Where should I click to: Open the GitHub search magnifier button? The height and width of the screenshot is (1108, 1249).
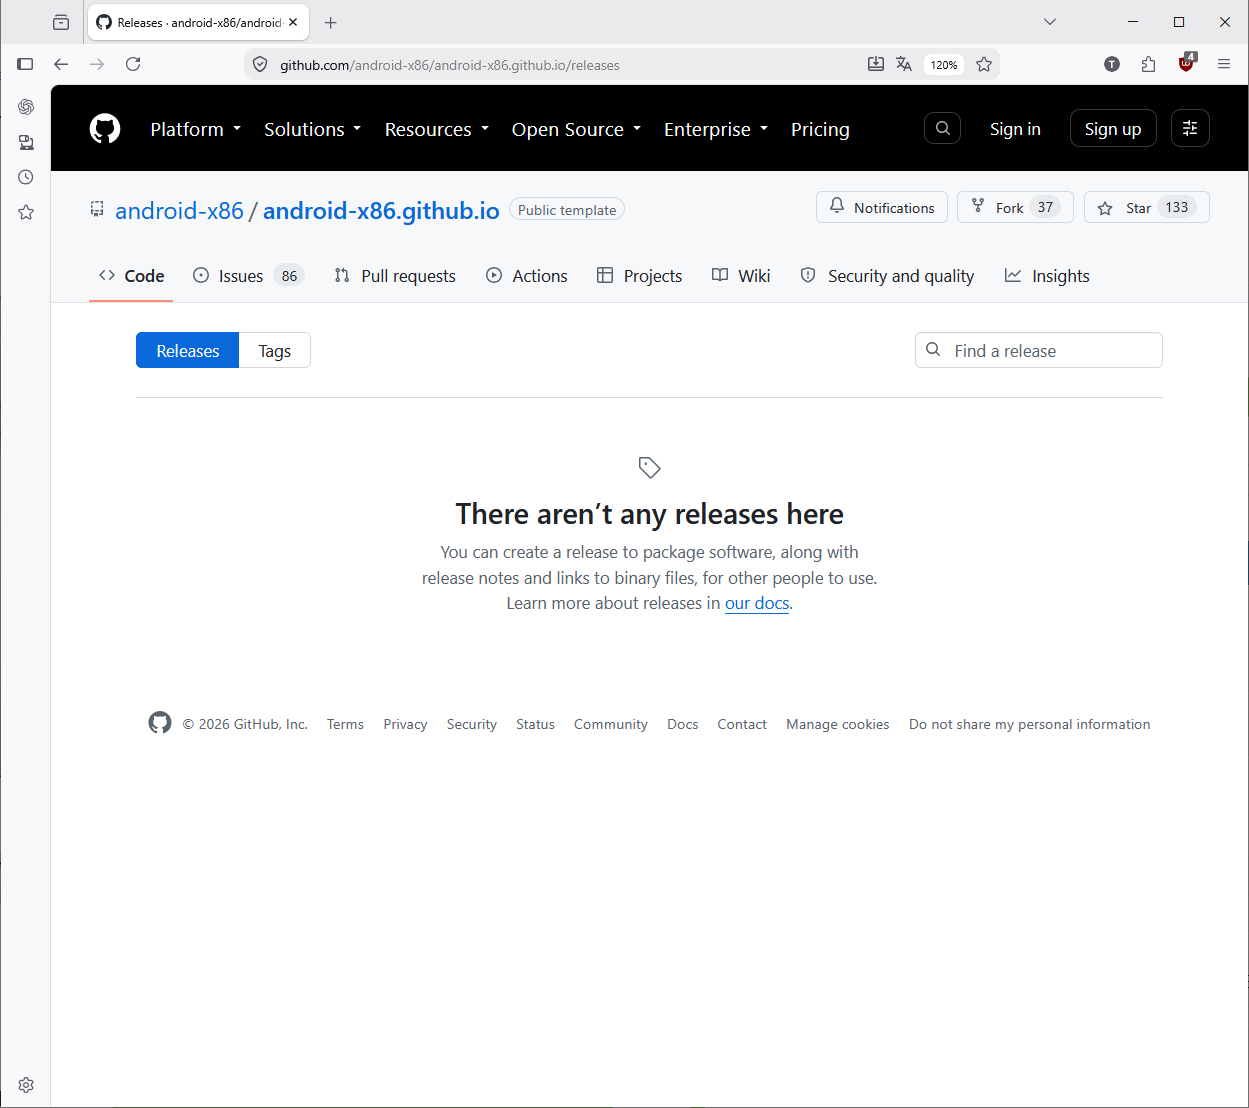(x=943, y=128)
